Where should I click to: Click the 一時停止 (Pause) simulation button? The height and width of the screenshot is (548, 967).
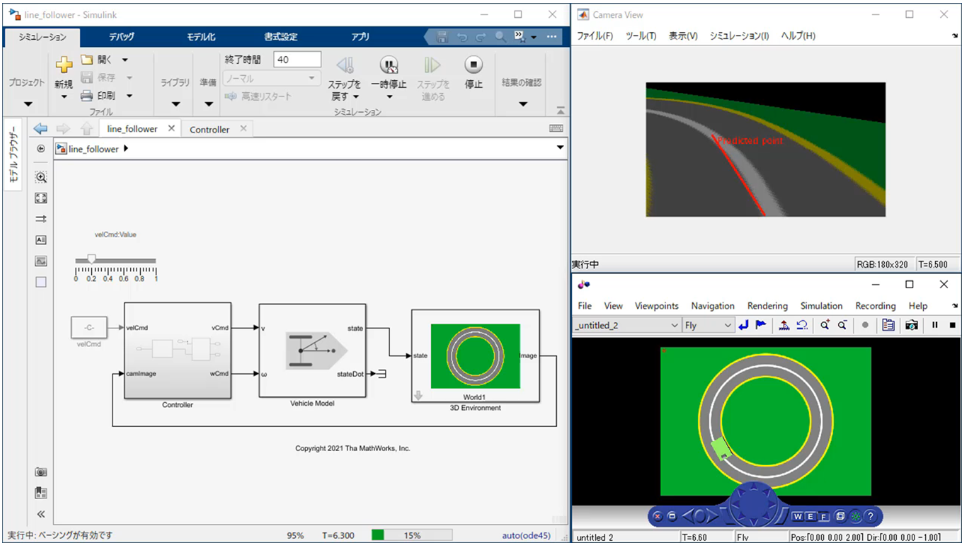tap(389, 65)
